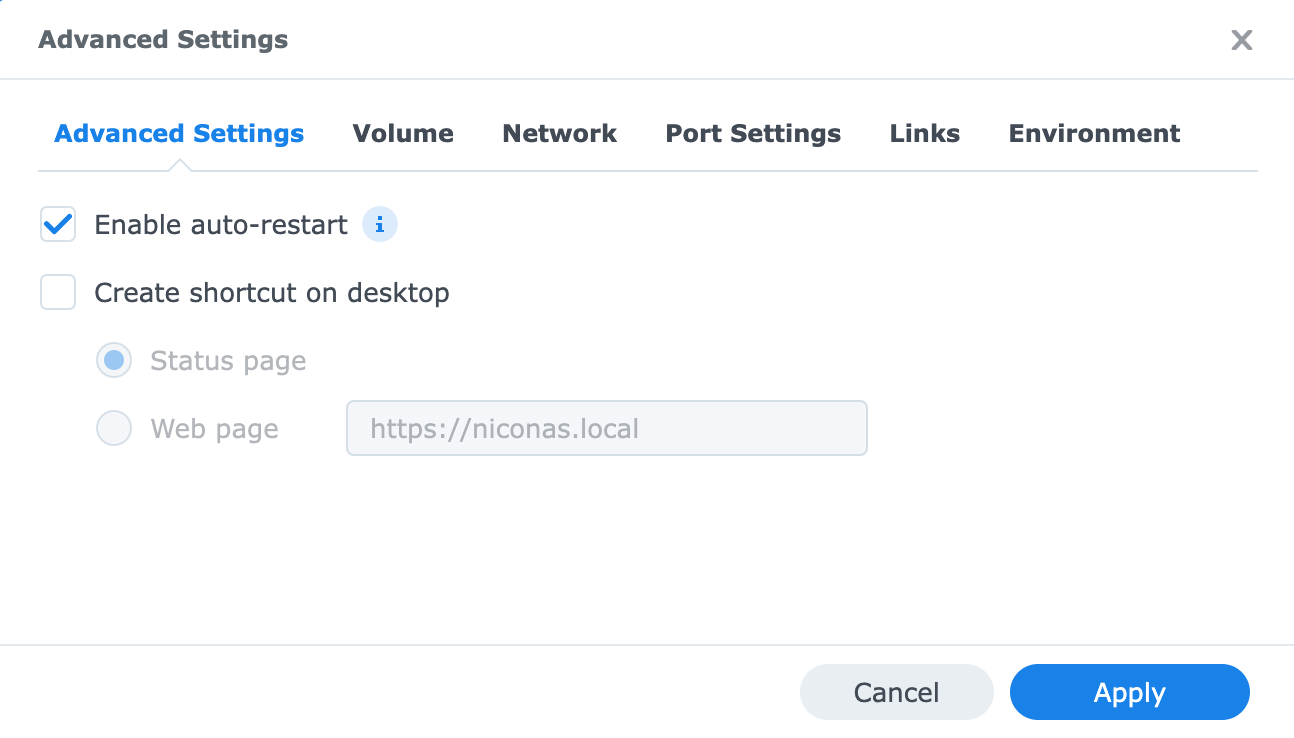
Task: Click the Enable auto-restart label text
Action: 221,225
